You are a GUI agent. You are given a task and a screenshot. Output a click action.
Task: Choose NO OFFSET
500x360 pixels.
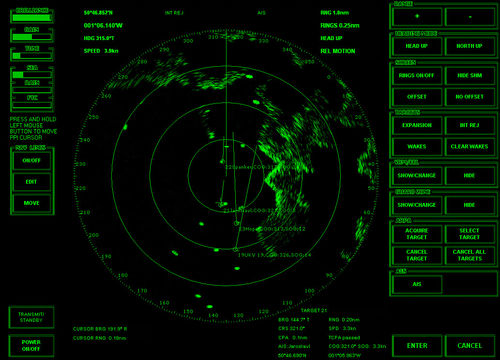point(470,97)
